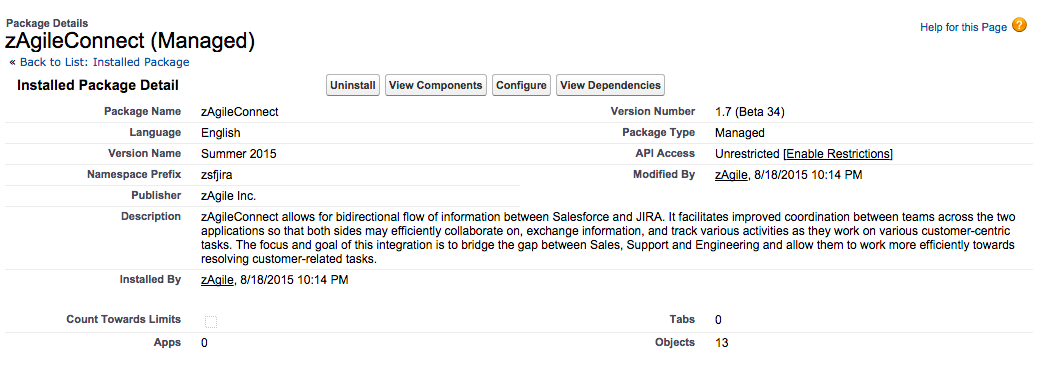Click the Version Number value 1.7 (Beta 34)
Viewport: 1038px width, 367px height.
click(749, 112)
